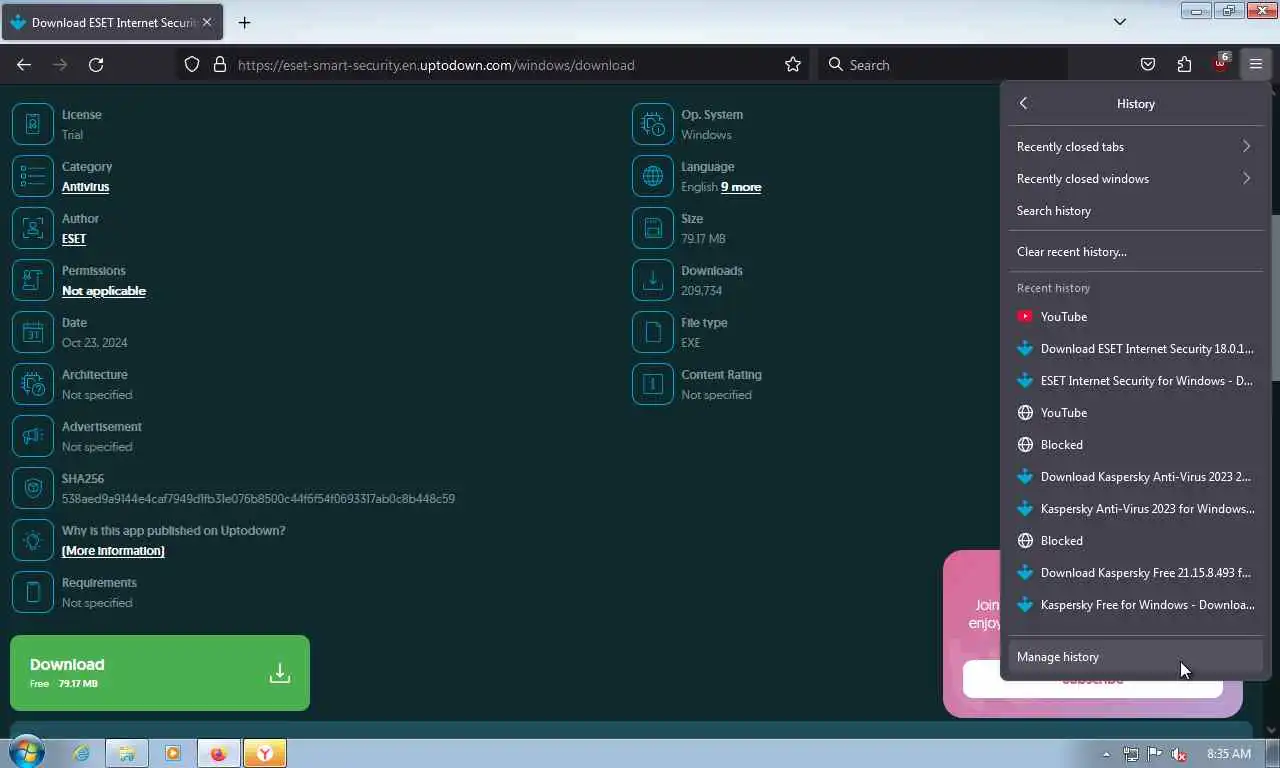Follow the Antivirus category link
Image resolution: width=1280 pixels, height=768 pixels.
pyautogui.click(x=85, y=187)
